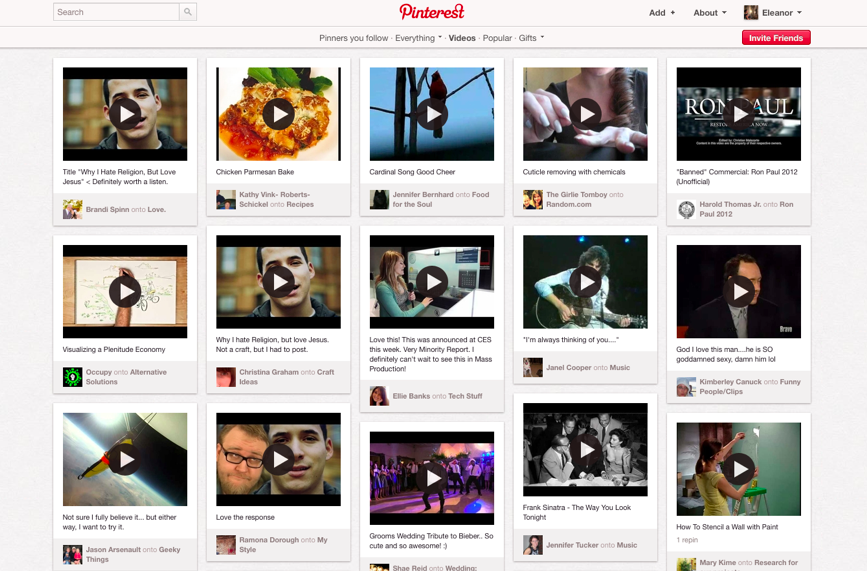This screenshot has width=867, height=571.
Task: Open Ramona Dorough's profile link
Action: 269,540
